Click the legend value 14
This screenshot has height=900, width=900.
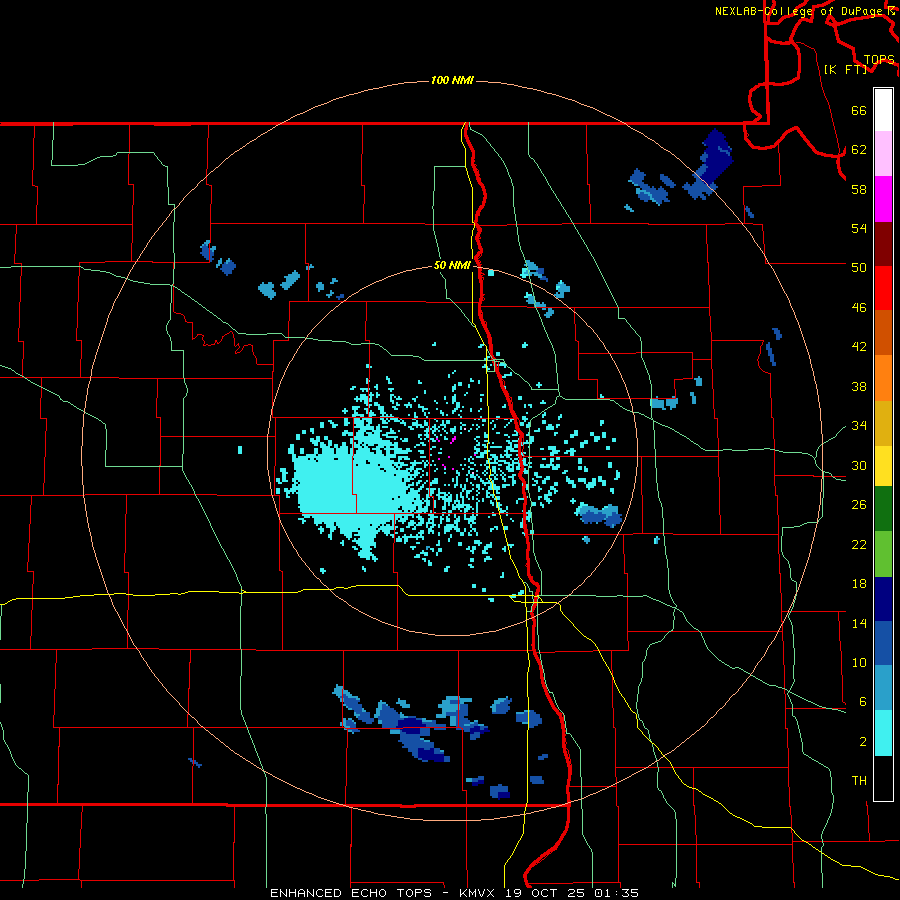859,623
